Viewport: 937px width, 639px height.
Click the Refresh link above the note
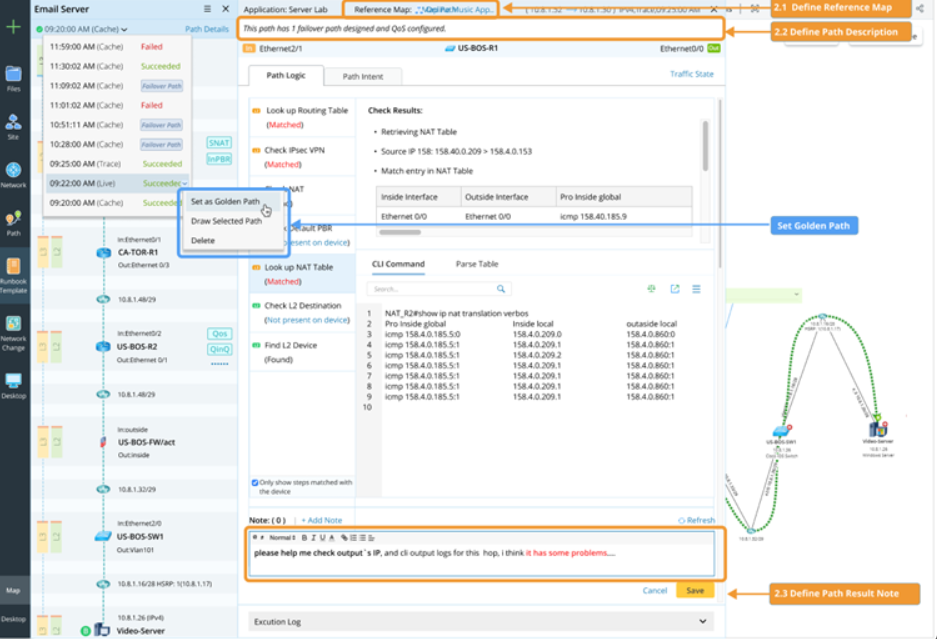pyautogui.click(x=697, y=520)
